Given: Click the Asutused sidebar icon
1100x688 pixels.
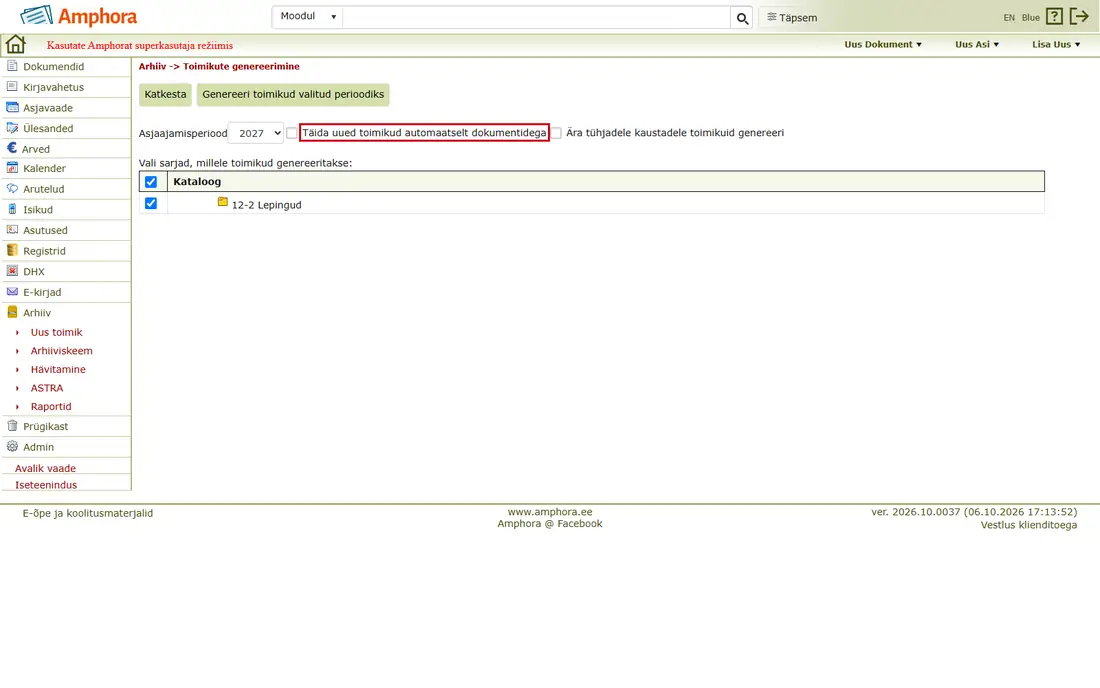Looking at the screenshot, I should click(x=12, y=229).
